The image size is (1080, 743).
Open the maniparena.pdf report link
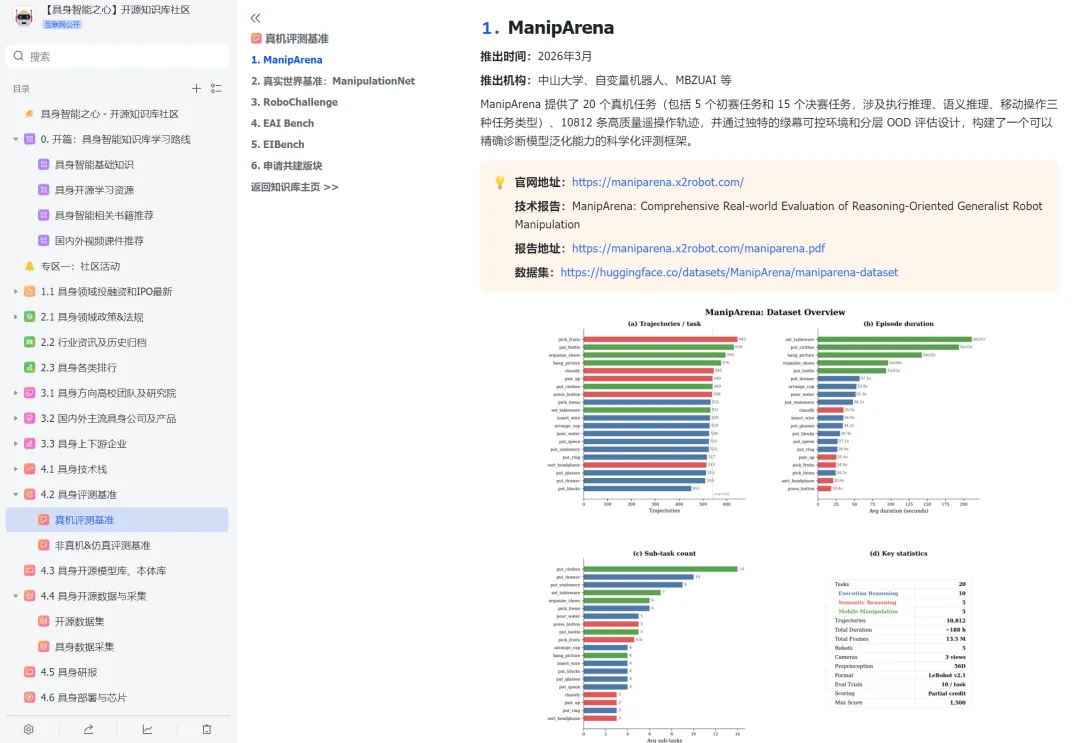[x=698, y=249]
